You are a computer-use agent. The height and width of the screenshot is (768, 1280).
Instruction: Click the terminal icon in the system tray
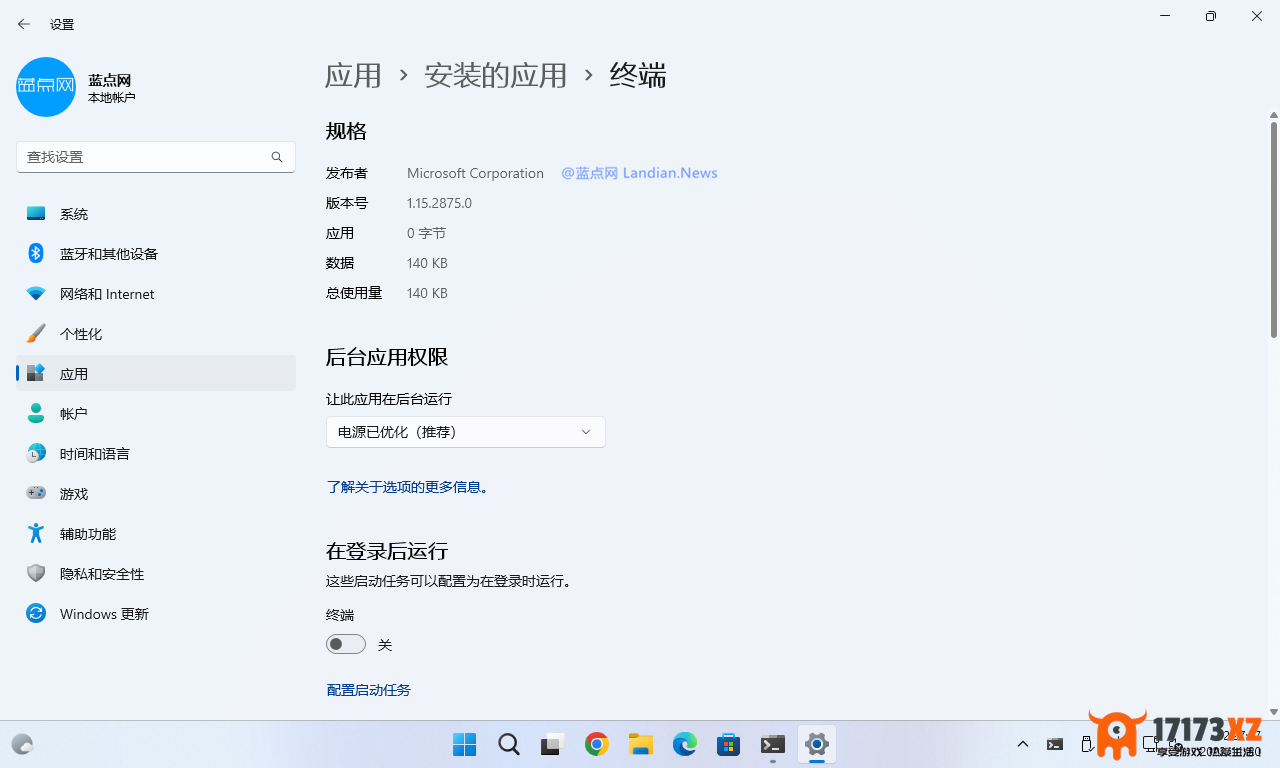coord(1055,744)
